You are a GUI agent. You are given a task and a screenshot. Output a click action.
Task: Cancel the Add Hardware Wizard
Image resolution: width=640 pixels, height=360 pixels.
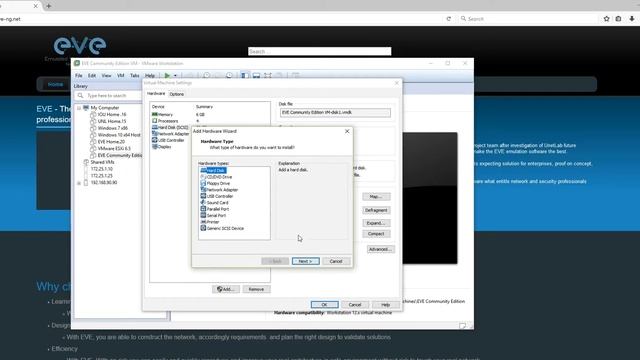point(336,261)
